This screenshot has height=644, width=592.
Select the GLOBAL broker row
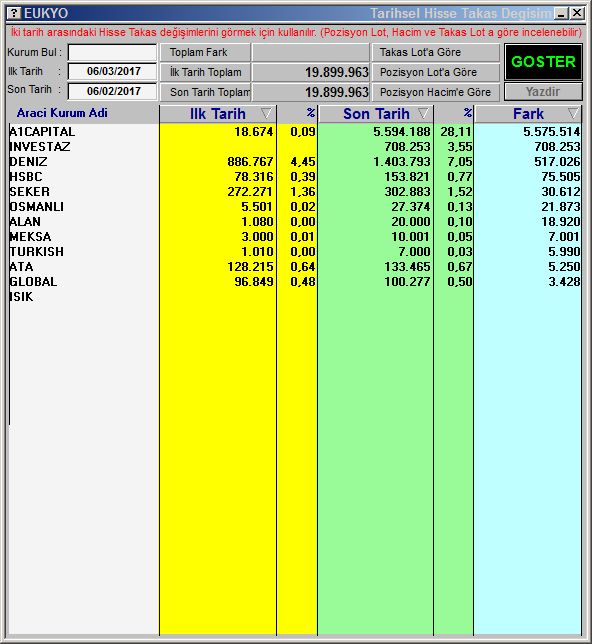[x=295, y=282]
